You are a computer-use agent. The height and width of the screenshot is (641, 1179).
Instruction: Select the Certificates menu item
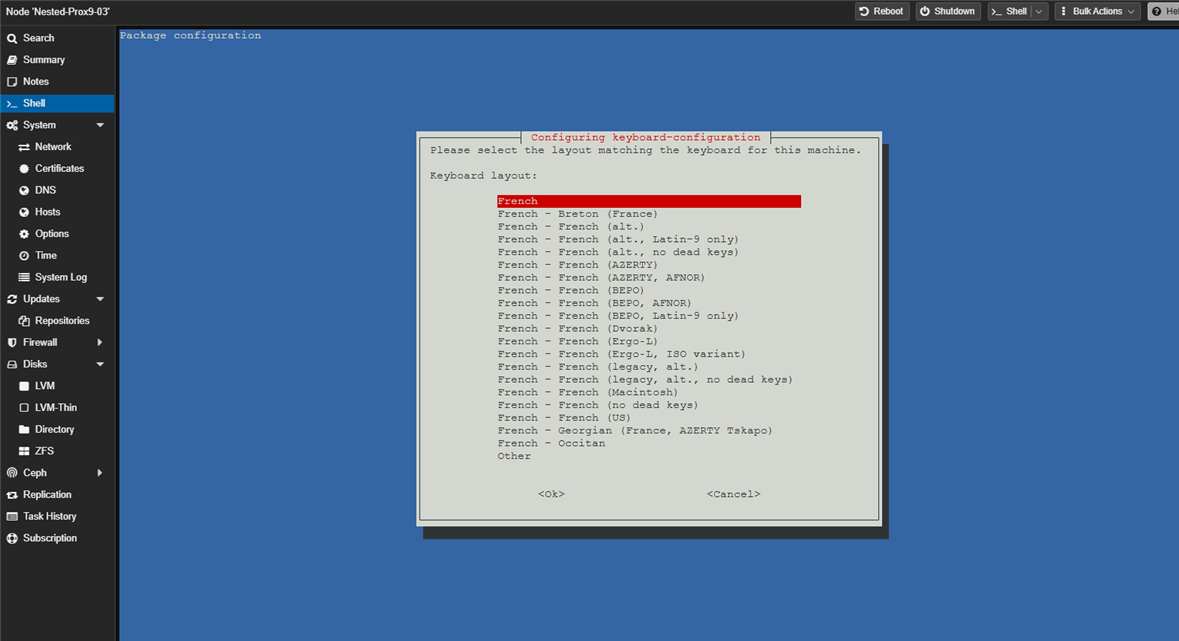(x=59, y=169)
